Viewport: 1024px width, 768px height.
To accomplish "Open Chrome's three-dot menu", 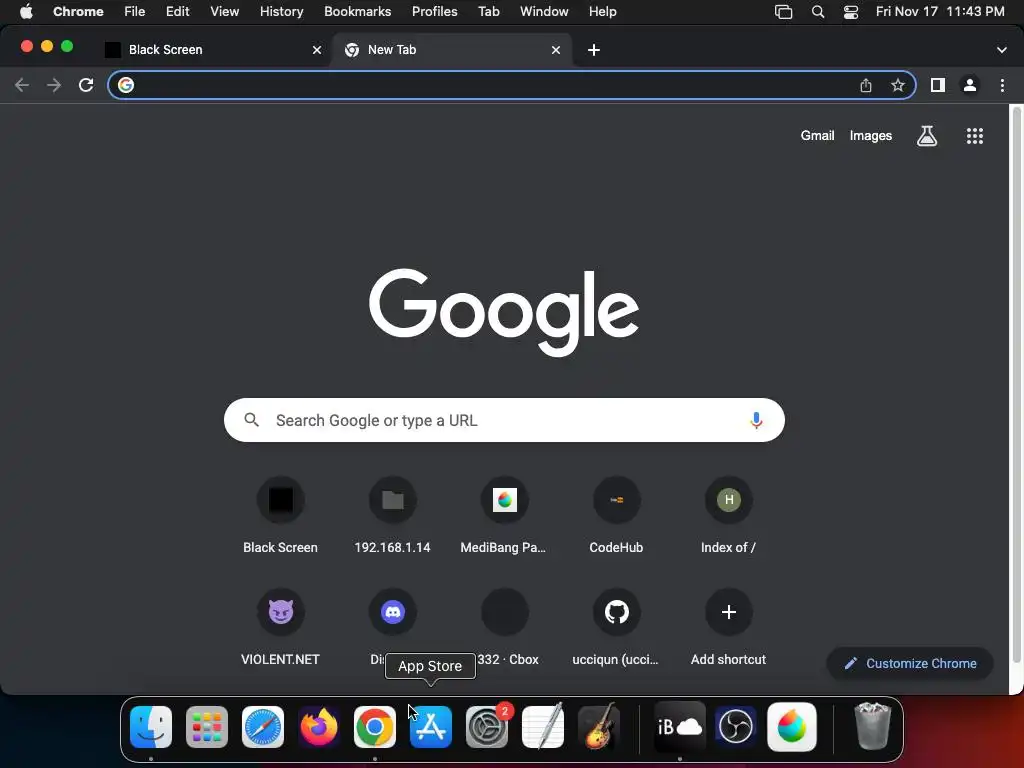I will tap(1002, 85).
